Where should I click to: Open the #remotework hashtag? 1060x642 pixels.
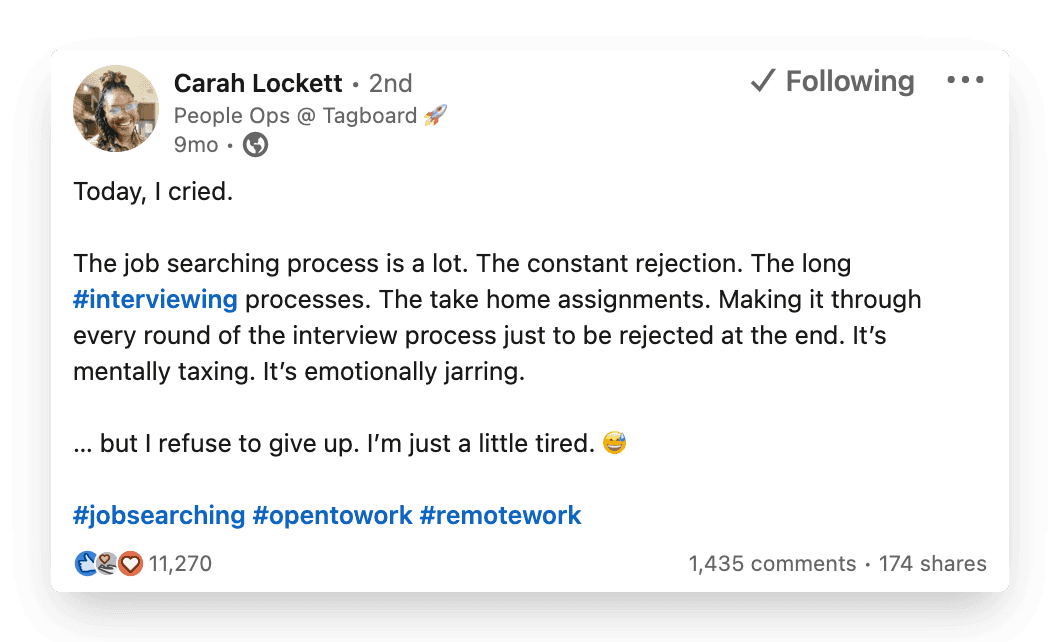pyautogui.click(x=500, y=515)
